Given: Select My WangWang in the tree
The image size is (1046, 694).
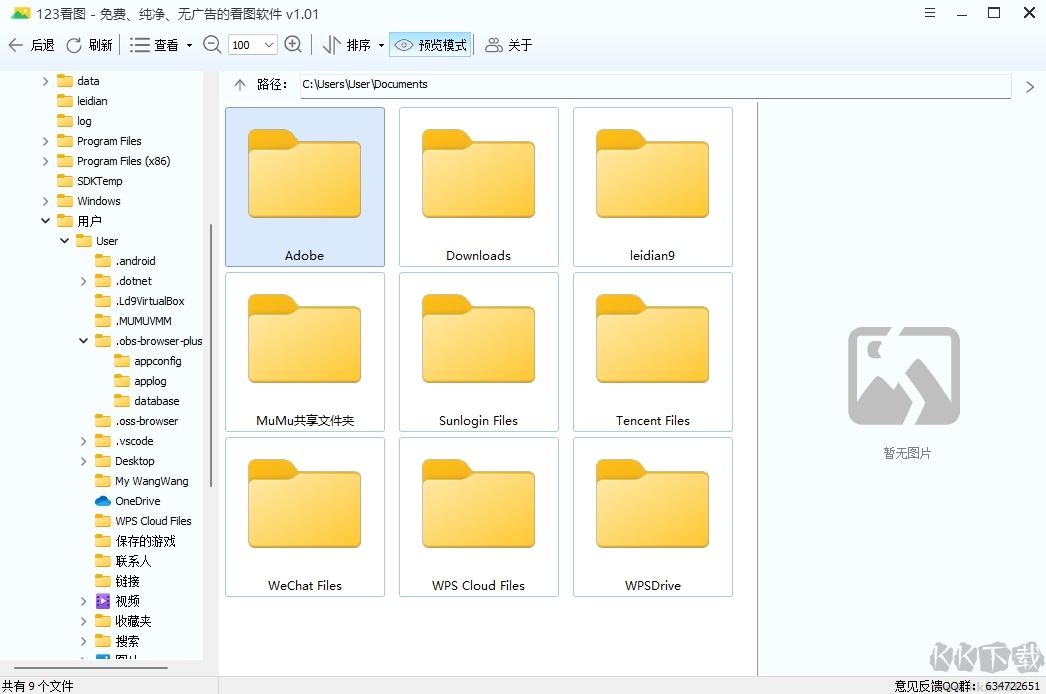Looking at the screenshot, I should (x=142, y=481).
